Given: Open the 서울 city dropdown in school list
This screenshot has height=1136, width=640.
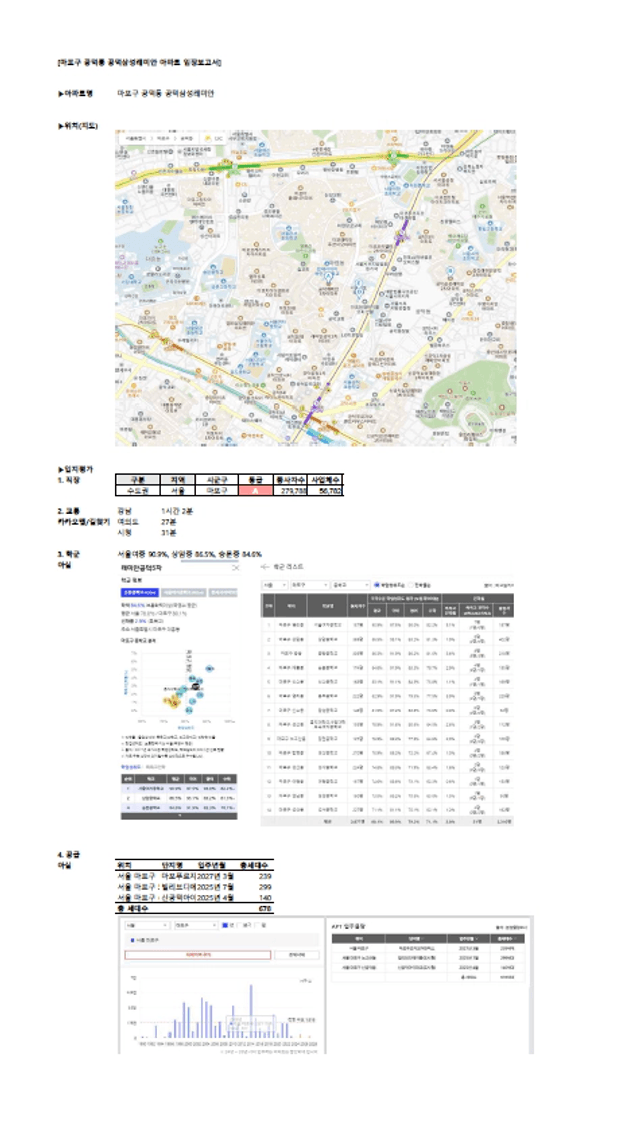Looking at the screenshot, I should point(274,584).
